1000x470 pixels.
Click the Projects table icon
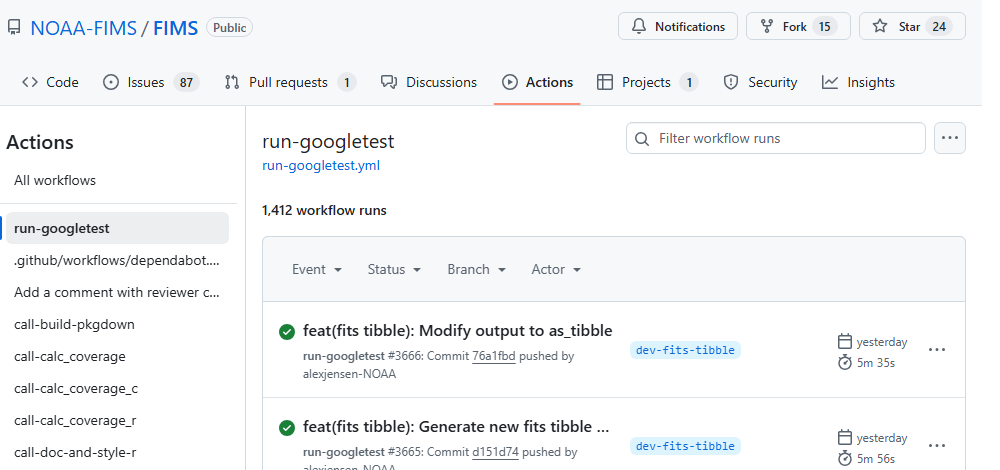point(605,82)
